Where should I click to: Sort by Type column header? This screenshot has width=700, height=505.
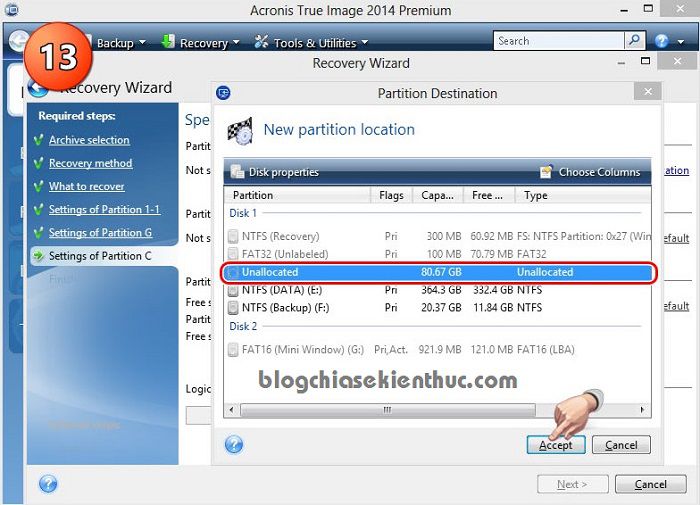tap(582, 195)
